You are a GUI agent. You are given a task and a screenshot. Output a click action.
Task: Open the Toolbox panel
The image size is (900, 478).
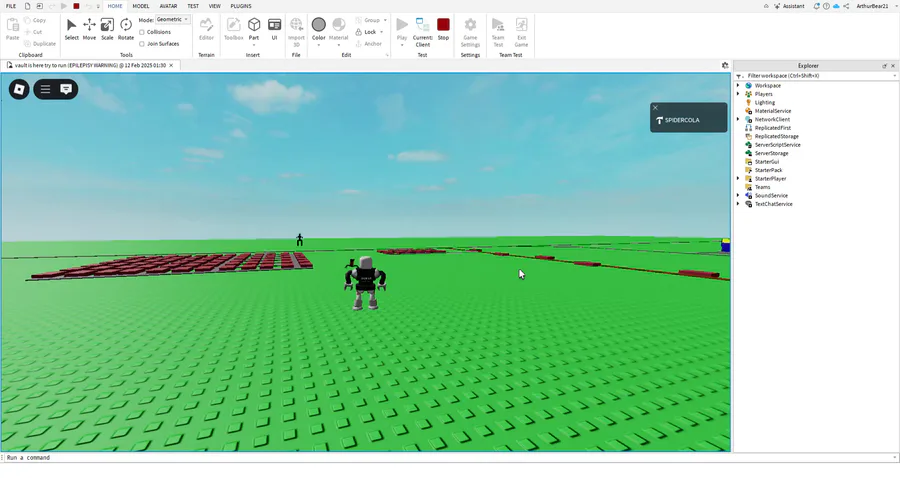pyautogui.click(x=233, y=29)
